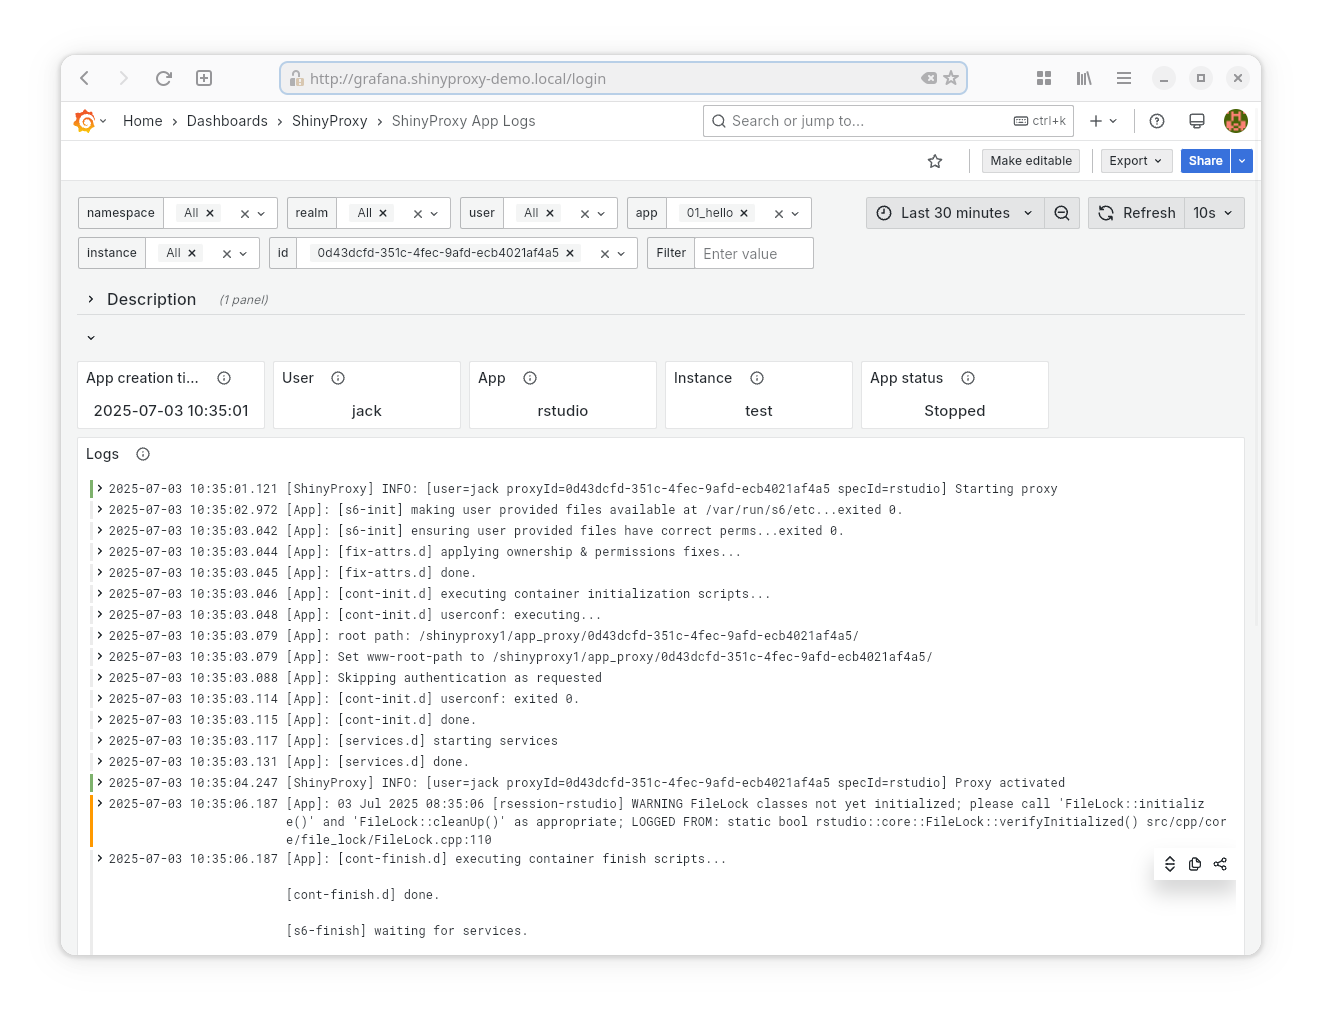Mark dashboard as favorite star
The width and height of the screenshot is (1322, 1022).
tap(935, 161)
